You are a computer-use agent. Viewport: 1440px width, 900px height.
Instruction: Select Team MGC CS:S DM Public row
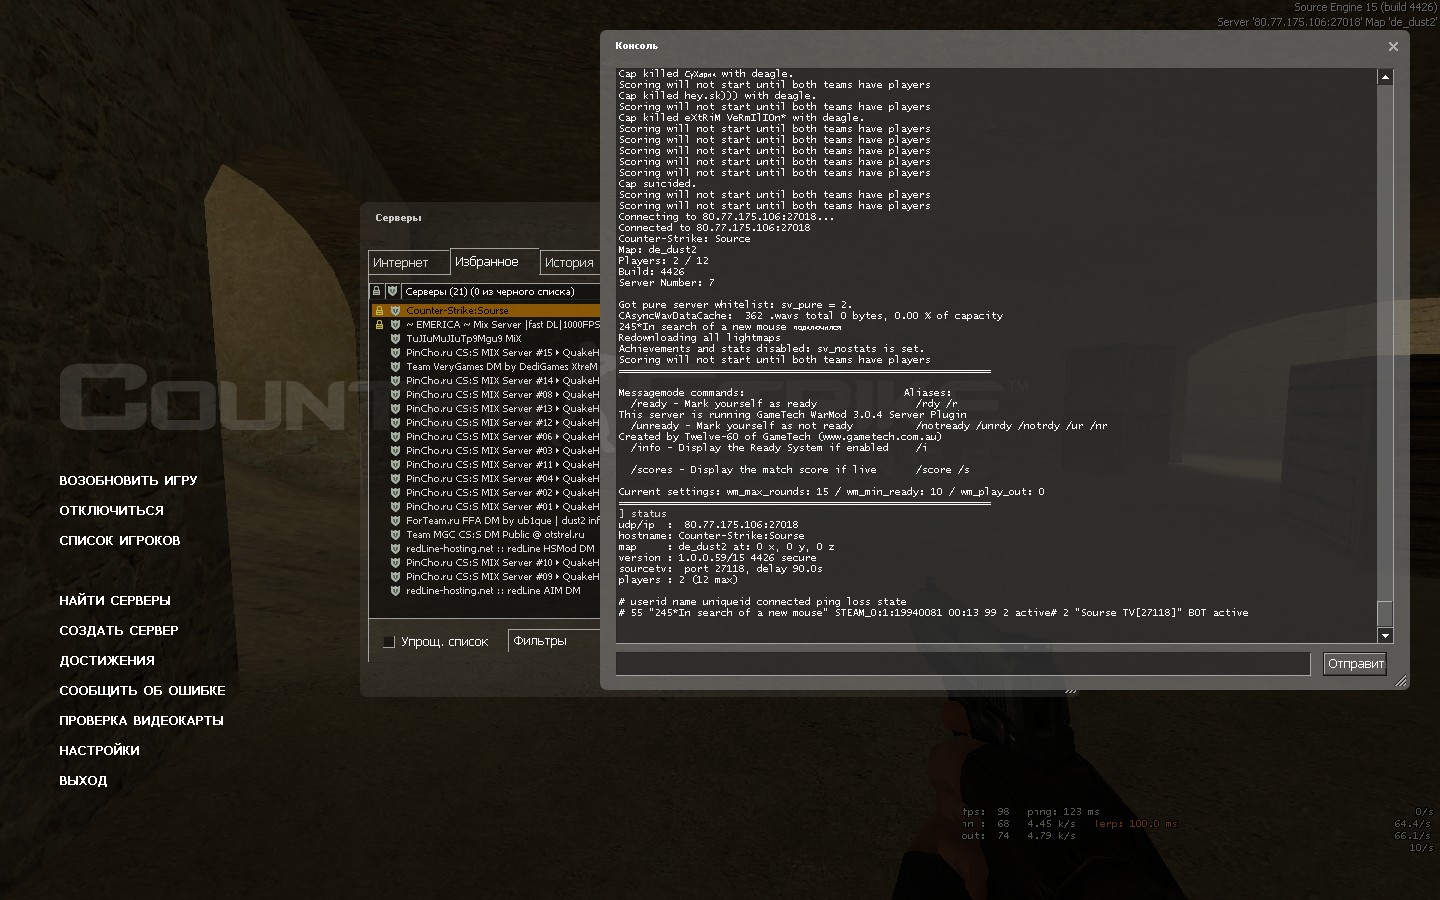[x=485, y=535]
